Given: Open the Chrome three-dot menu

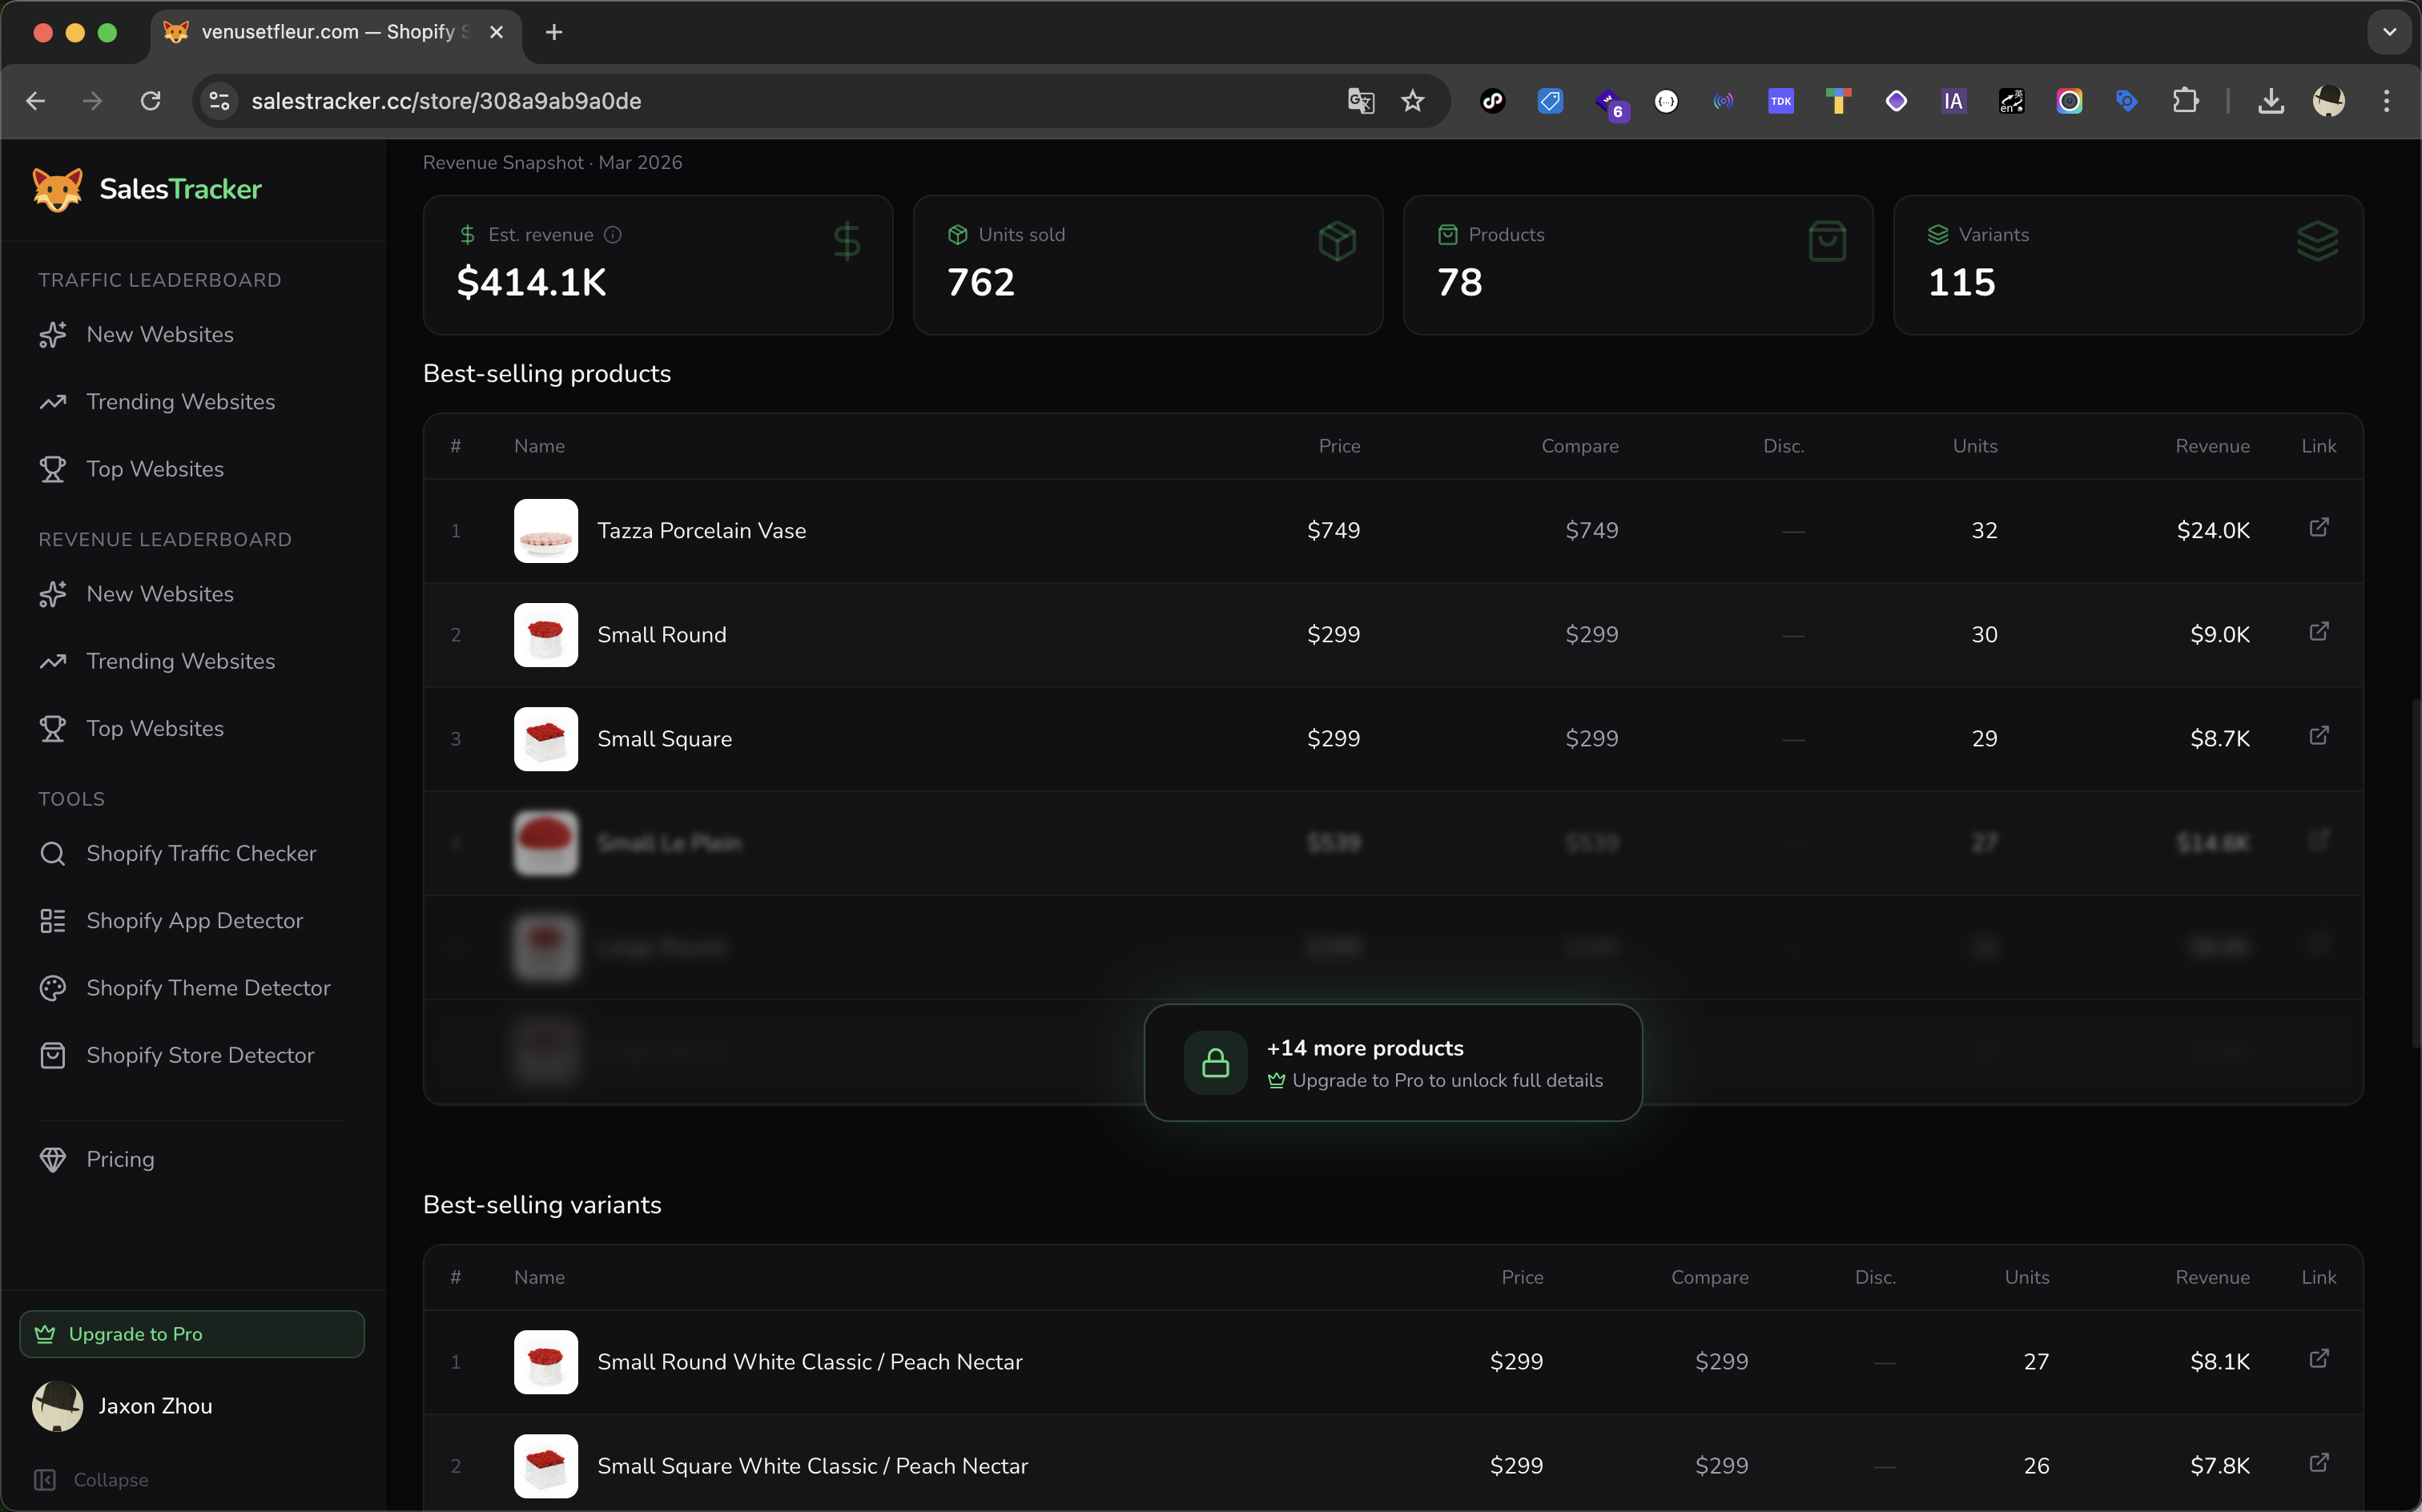Looking at the screenshot, I should [2386, 101].
